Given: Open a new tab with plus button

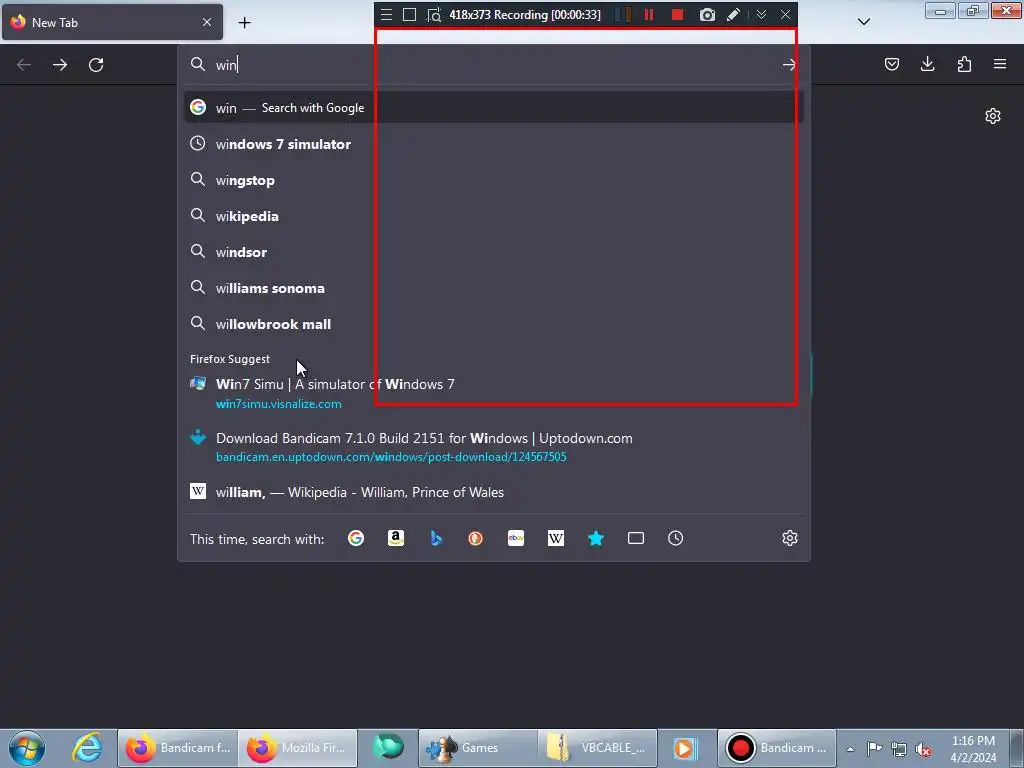Looking at the screenshot, I should click(244, 22).
